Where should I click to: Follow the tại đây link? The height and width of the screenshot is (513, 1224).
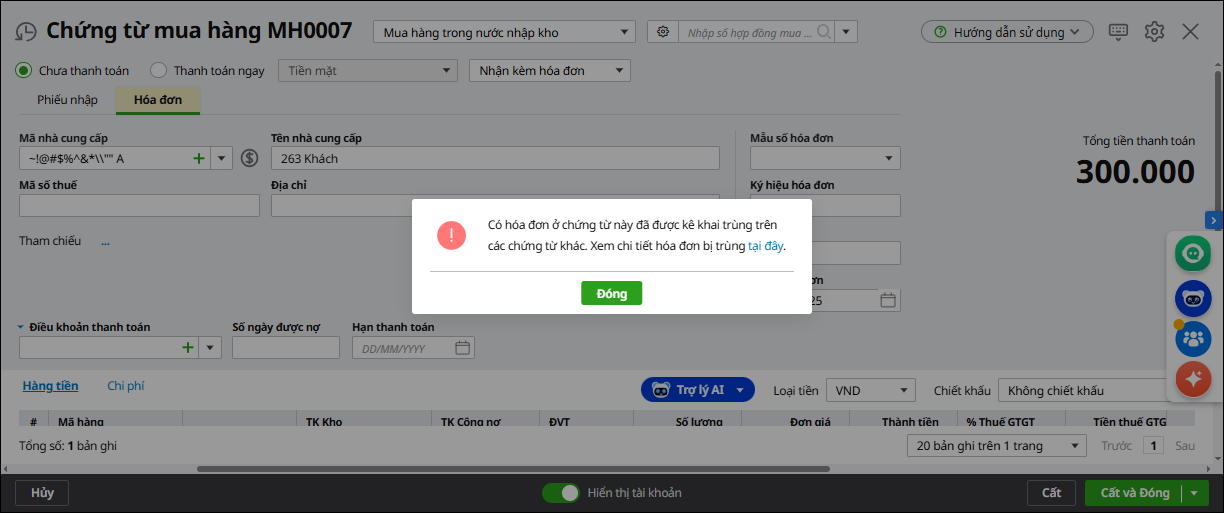click(766, 245)
